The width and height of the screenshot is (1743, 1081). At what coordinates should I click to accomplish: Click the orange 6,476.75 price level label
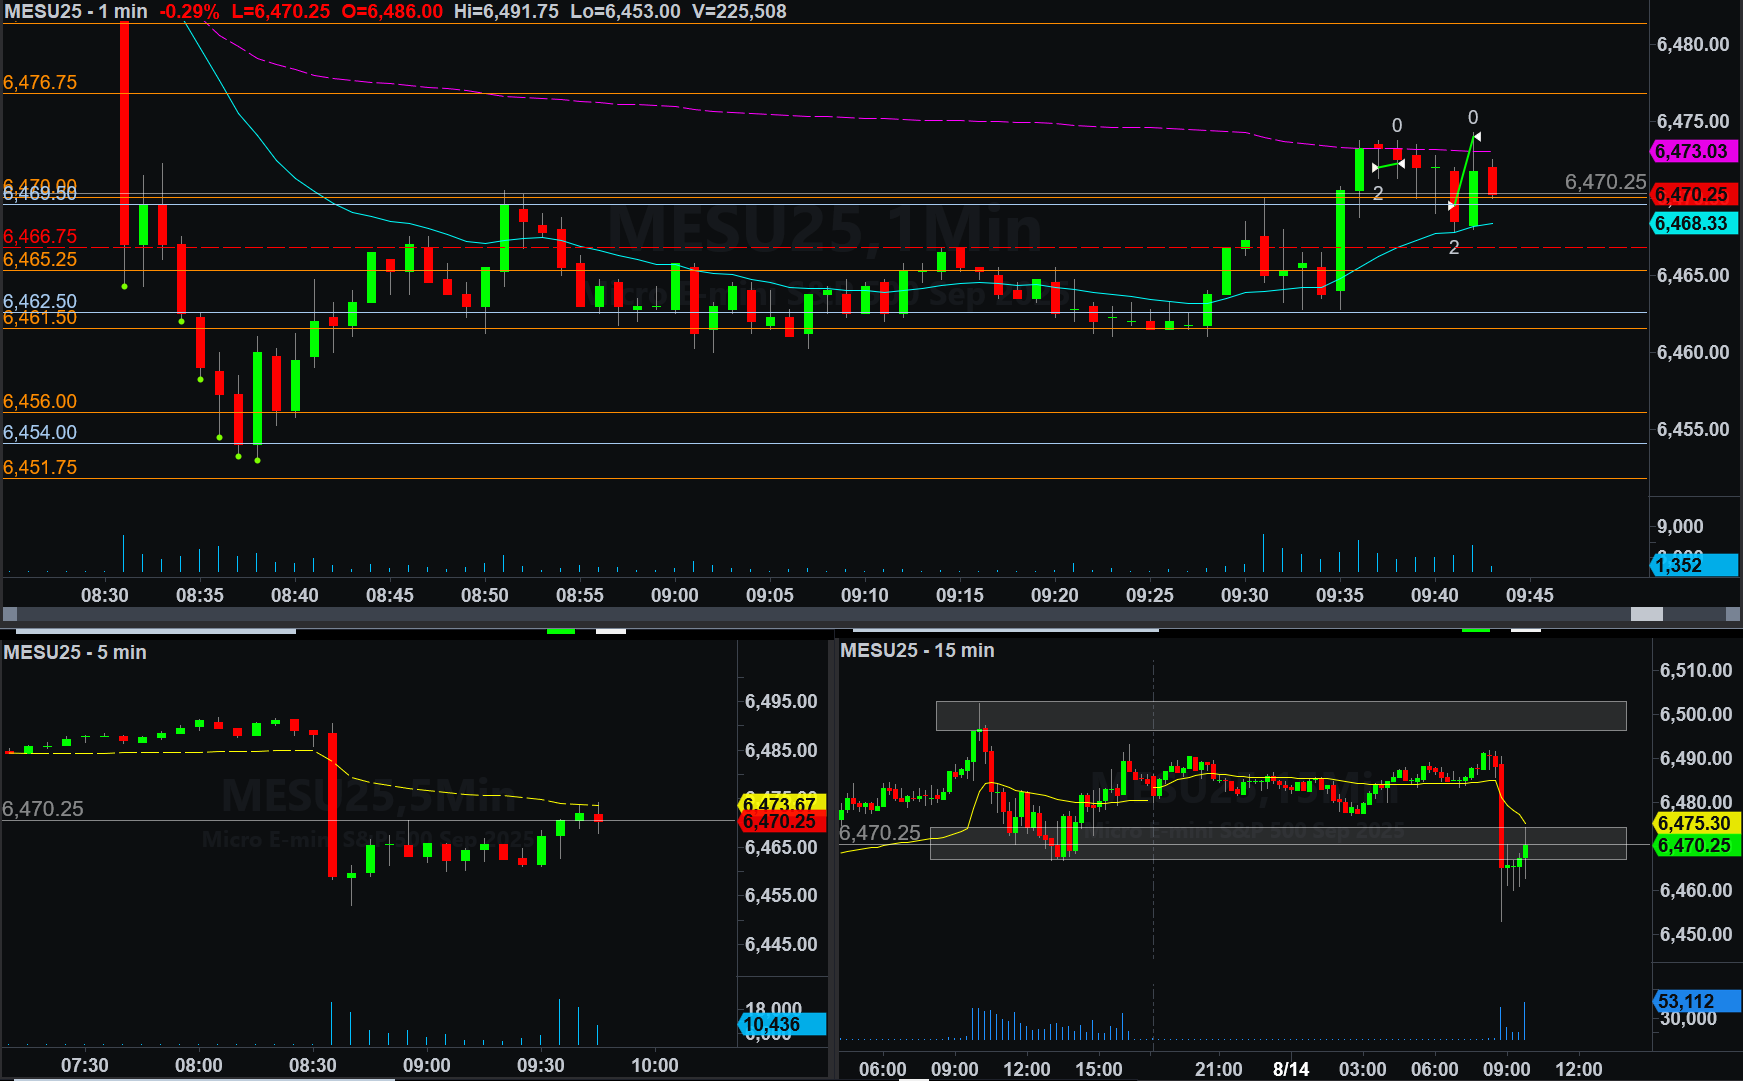tap(40, 82)
